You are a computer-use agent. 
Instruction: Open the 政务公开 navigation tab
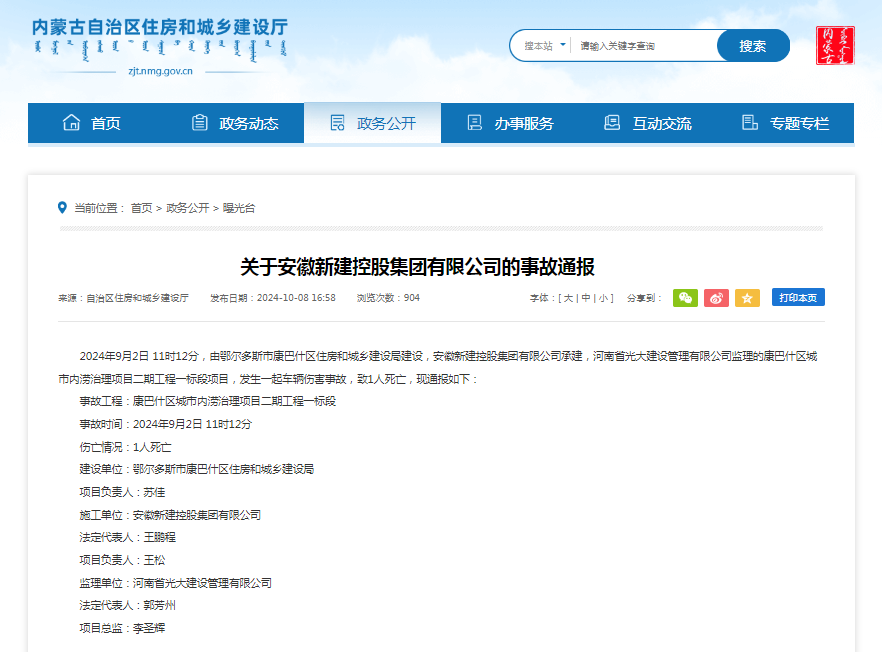click(x=372, y=123)
